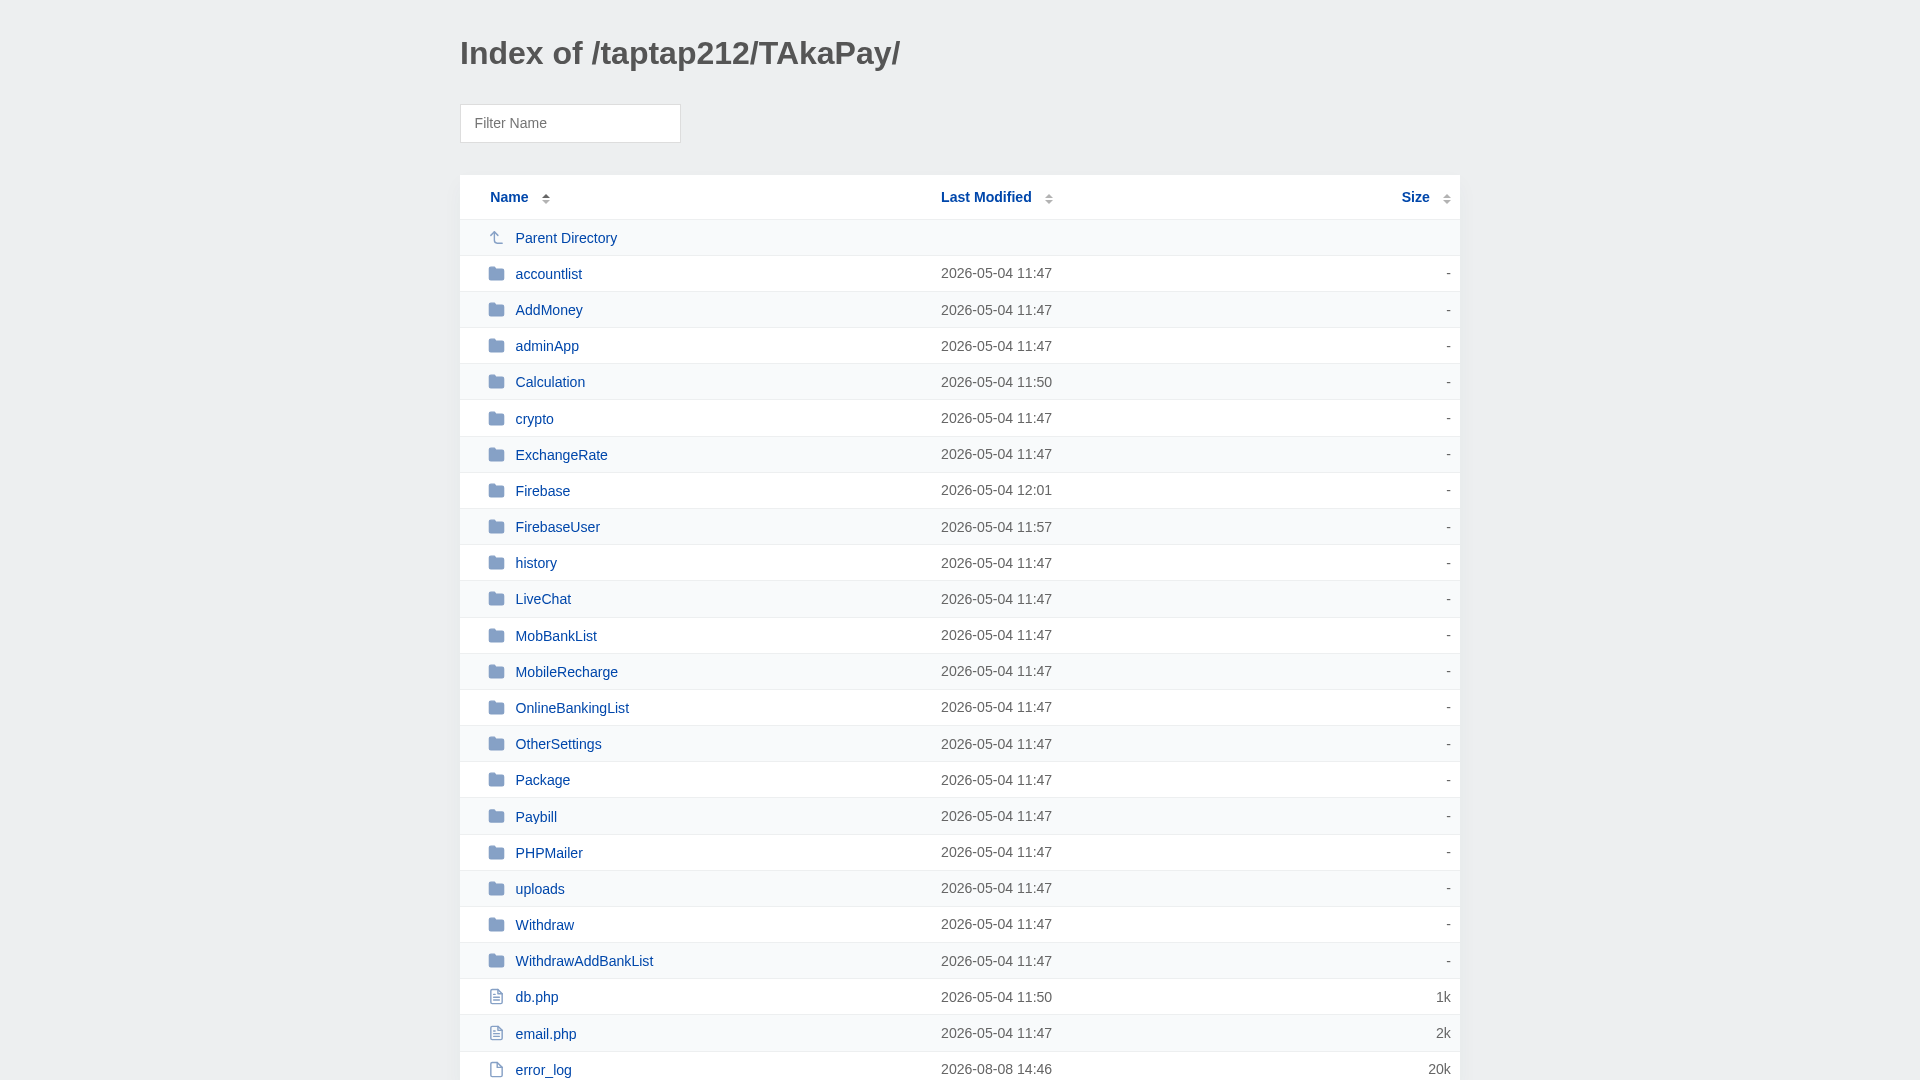1920x1080 pixels.
Task: Click the folder icon beside adminApp
Action: pos(496,346)
